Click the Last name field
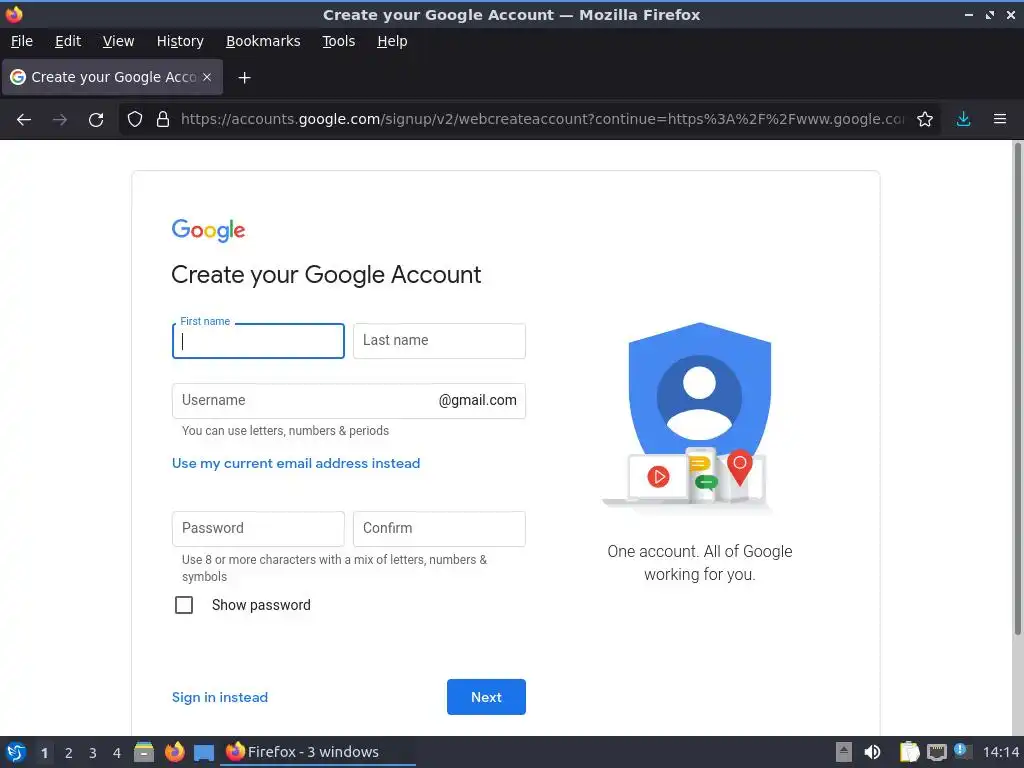This screenshot has width=1024, height=768. pyautogui.click(x=439, y=341)
